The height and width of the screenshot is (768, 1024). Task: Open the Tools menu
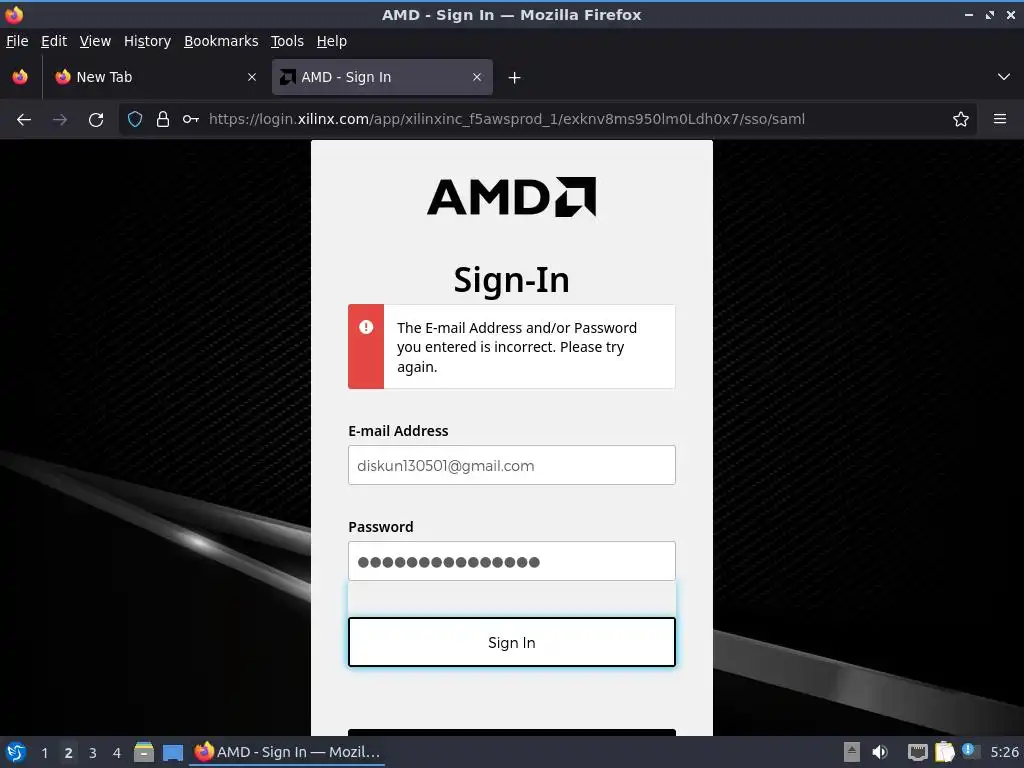tap(287, 41)
